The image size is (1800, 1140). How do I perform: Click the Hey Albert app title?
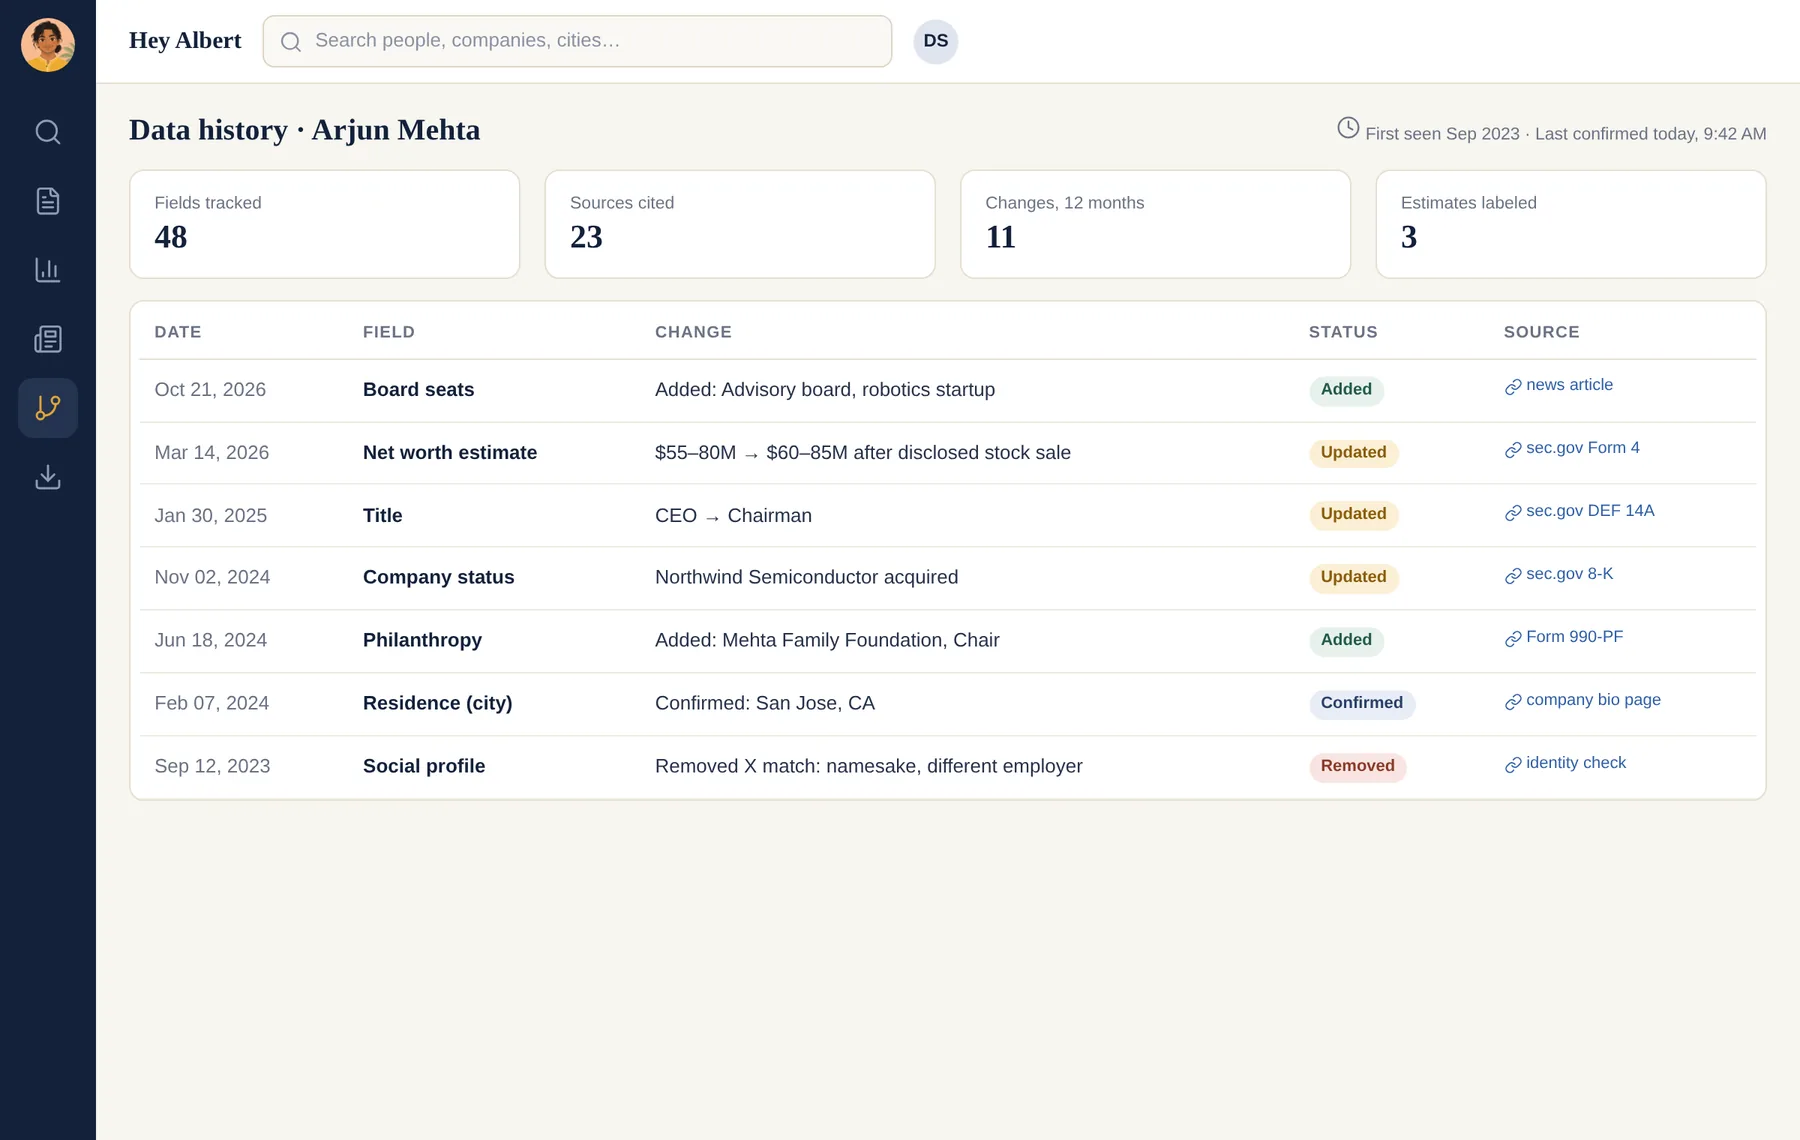coord(185,40)
